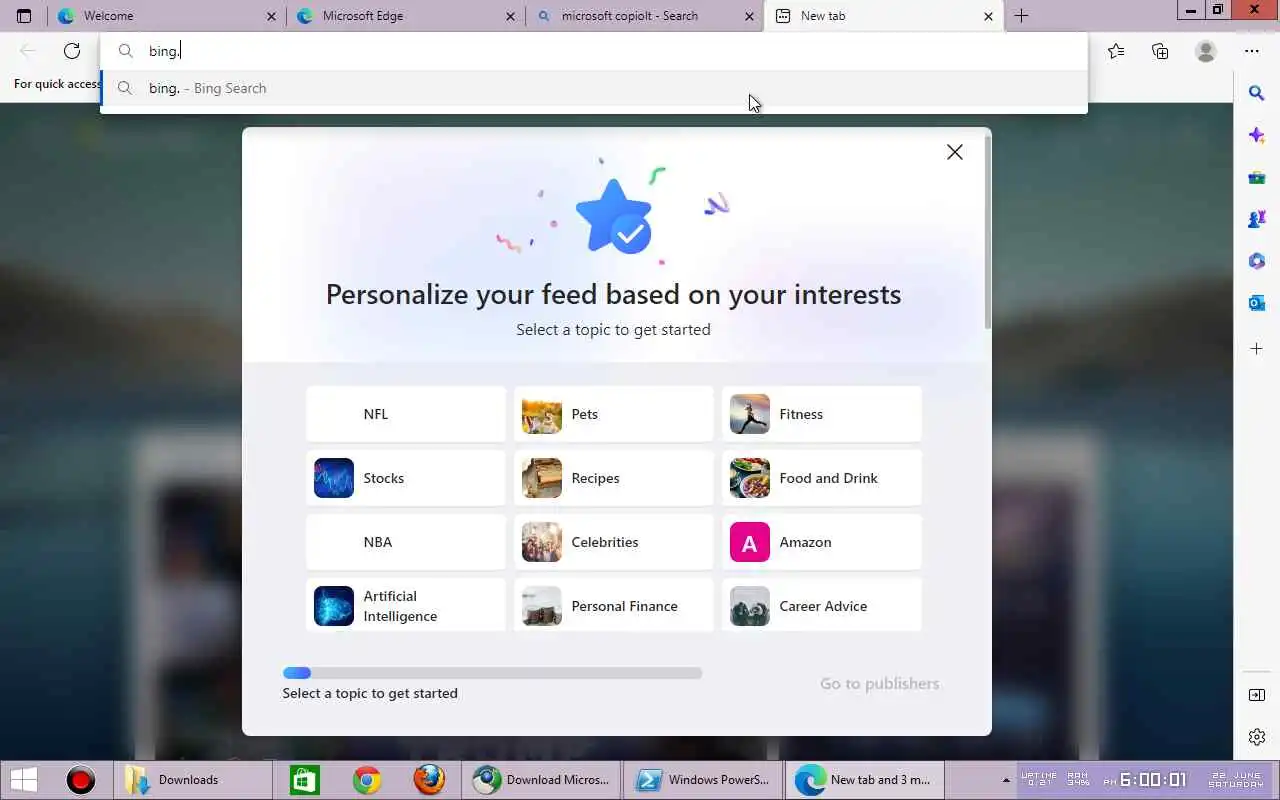The image size is (1280, 800).
Task: Select the NBA topic
Action: coord(406,542)
